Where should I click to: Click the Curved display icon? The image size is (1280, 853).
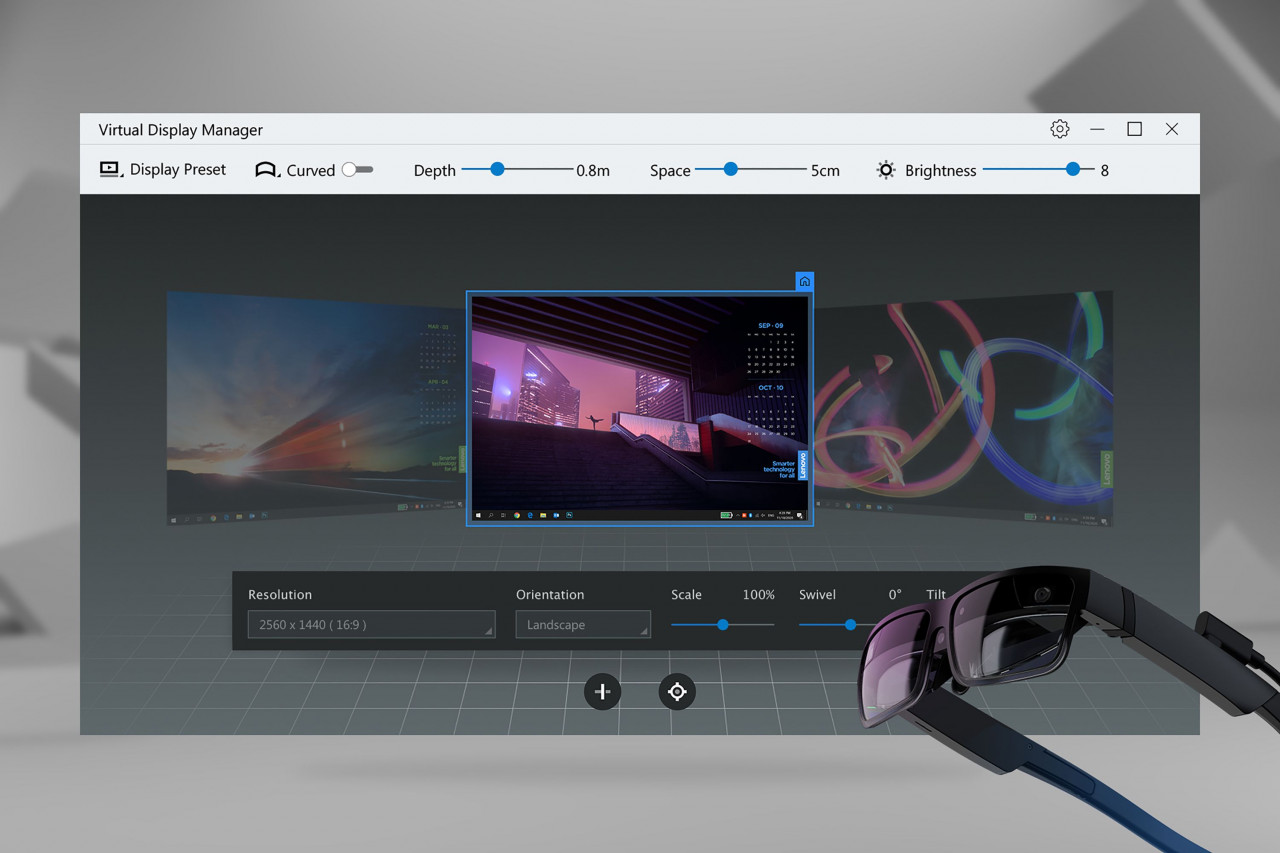(x=266, y=170)
